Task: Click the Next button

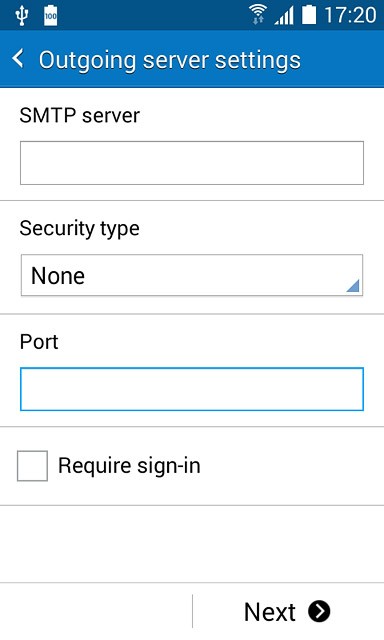Action: [x=288, y=611]
